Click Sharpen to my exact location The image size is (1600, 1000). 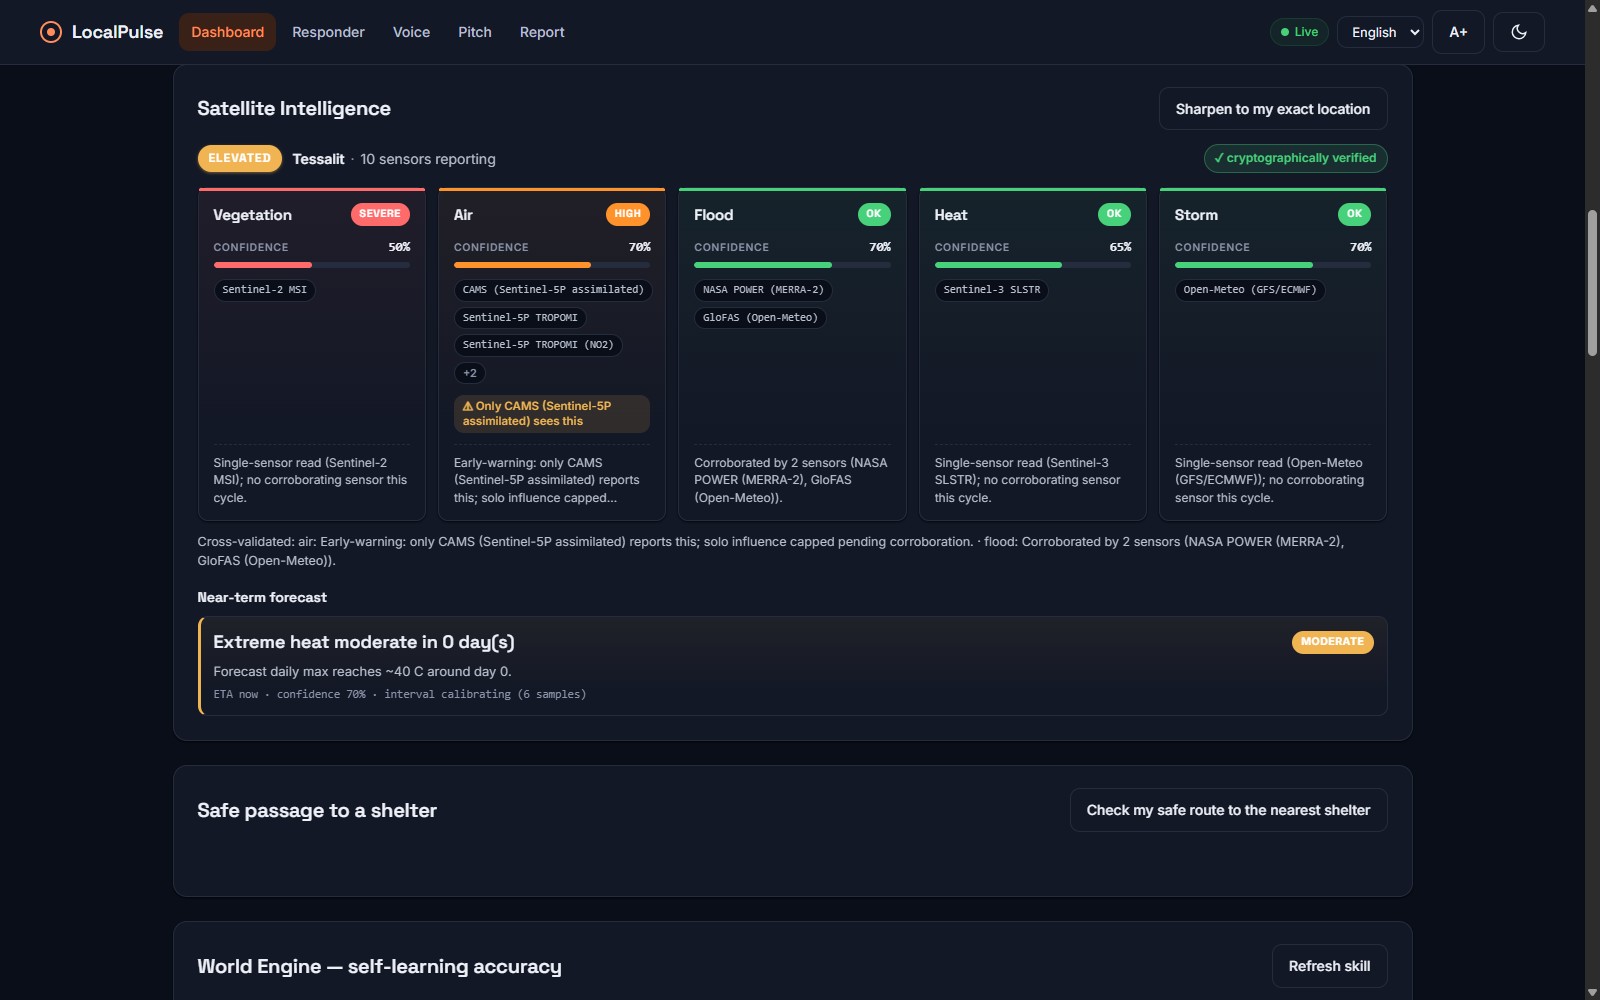(x=1273, y=109)
